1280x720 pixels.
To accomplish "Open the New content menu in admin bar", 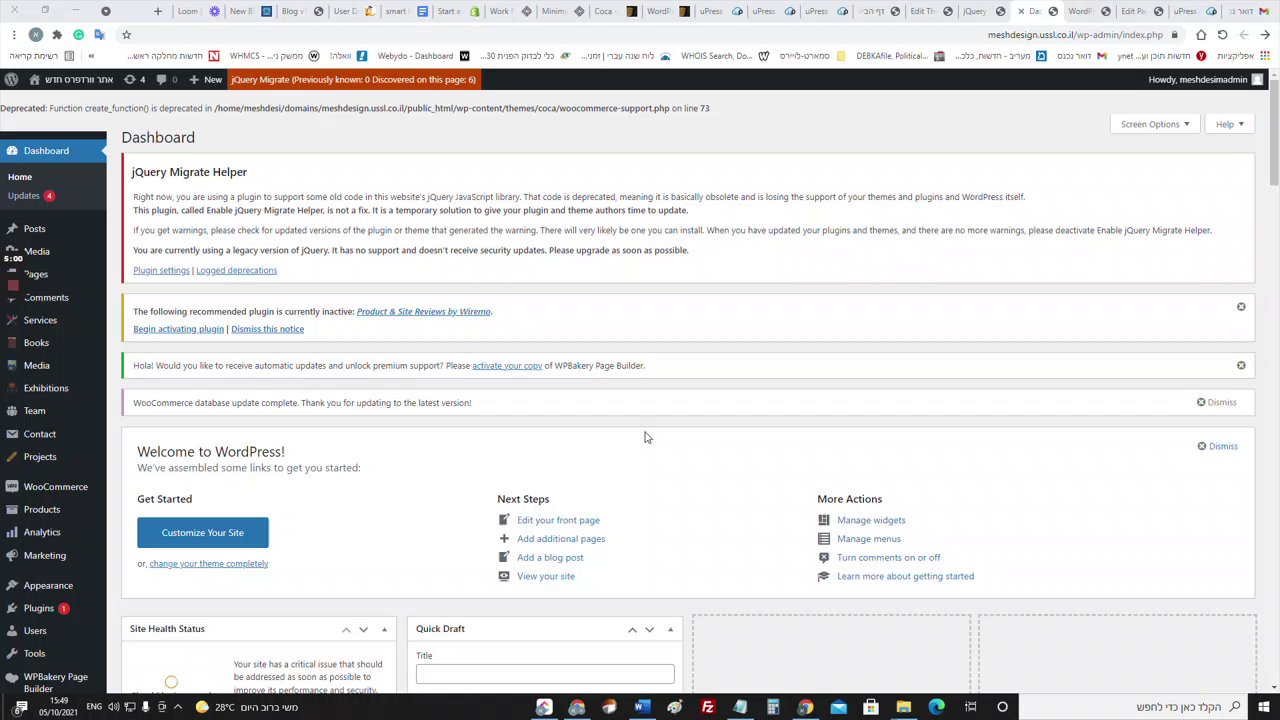I will pyautogui.click(x=204, y=79).
